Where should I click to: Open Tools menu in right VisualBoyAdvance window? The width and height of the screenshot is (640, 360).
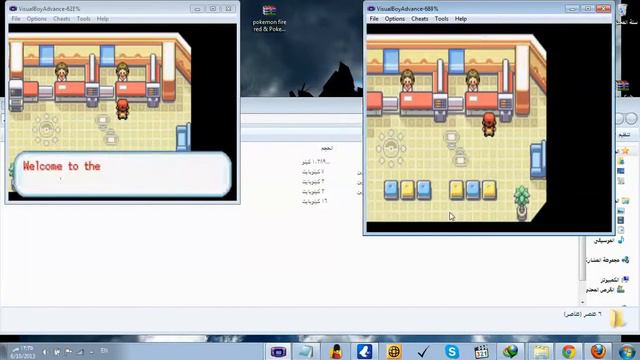[442, 19]
